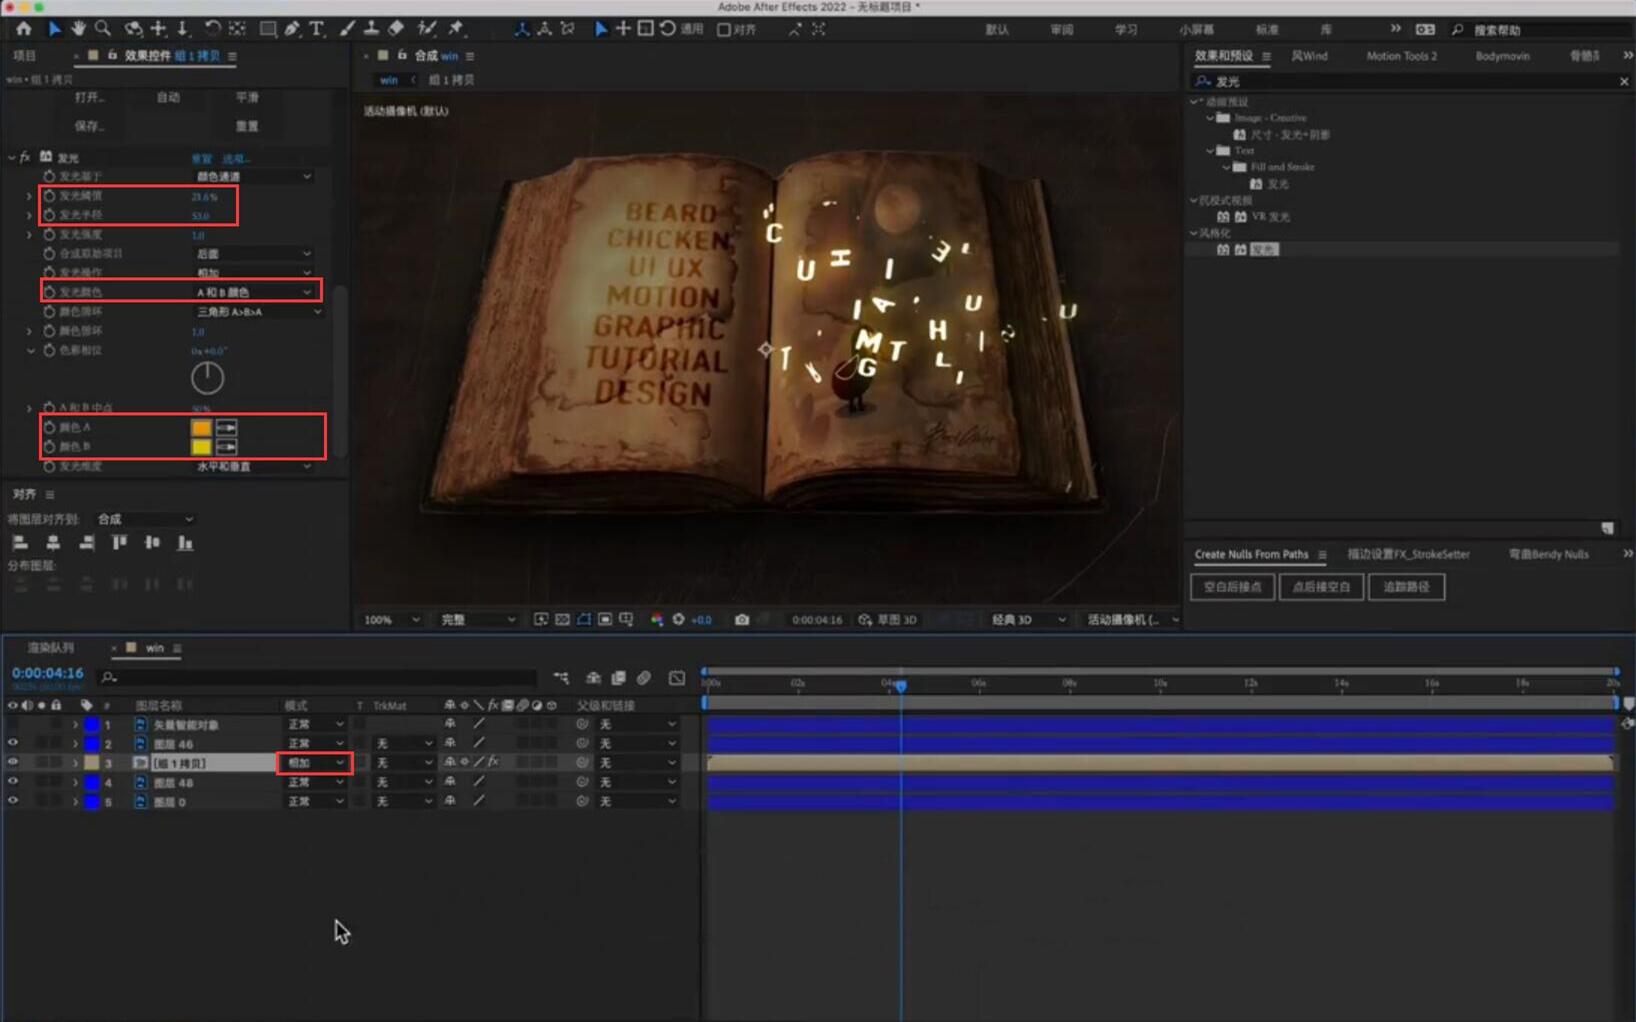Image resolution: width=1636 pixels, height=1022 pixels.
Task: Select the Brush tool
Action: pos(347,29)
